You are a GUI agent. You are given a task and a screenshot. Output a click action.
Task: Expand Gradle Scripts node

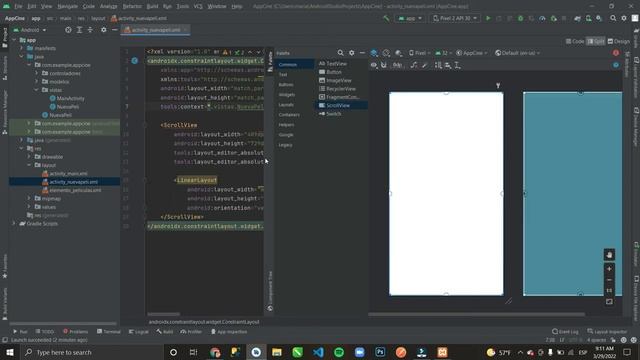(x=14, y=224)
